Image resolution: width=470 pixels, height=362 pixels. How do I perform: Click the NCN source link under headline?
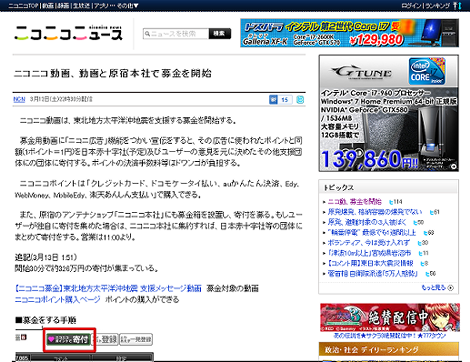(x=19, y=99)
